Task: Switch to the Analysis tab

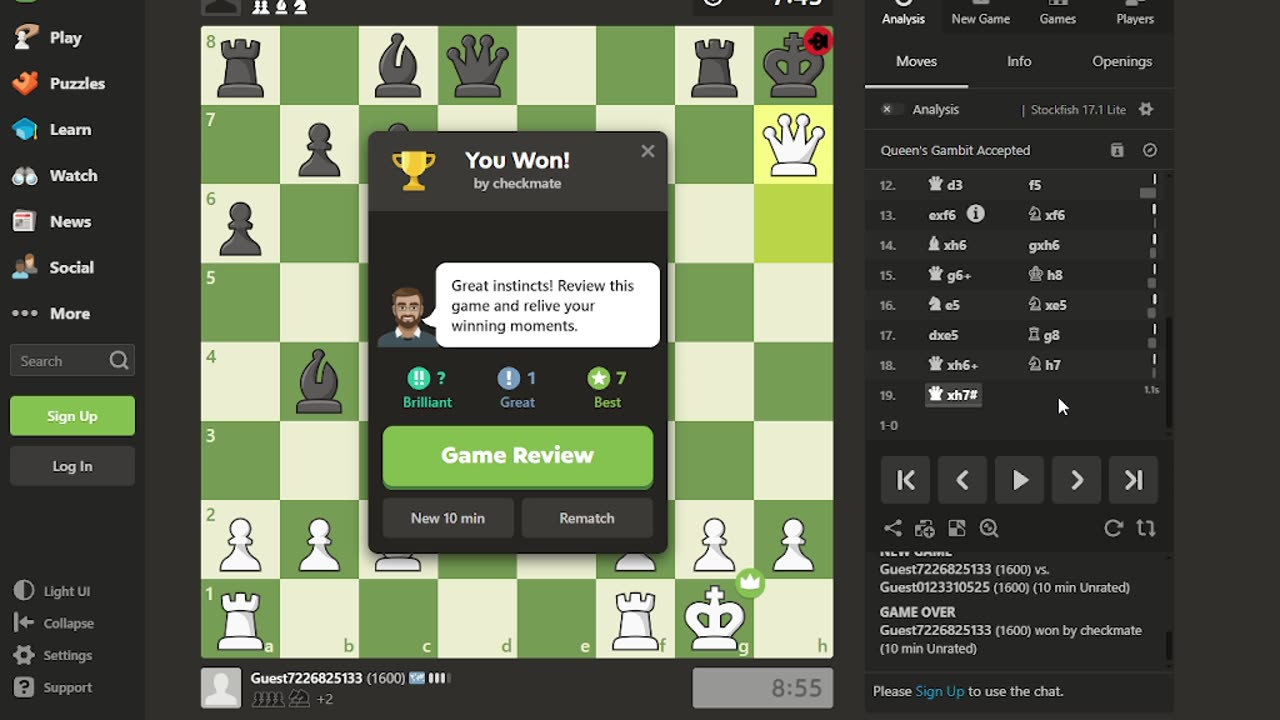Action: click(x=903, y=14)
